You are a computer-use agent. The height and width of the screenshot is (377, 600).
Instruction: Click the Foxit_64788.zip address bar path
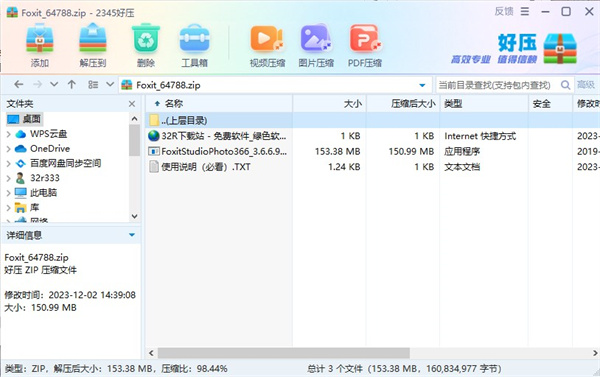168,85
